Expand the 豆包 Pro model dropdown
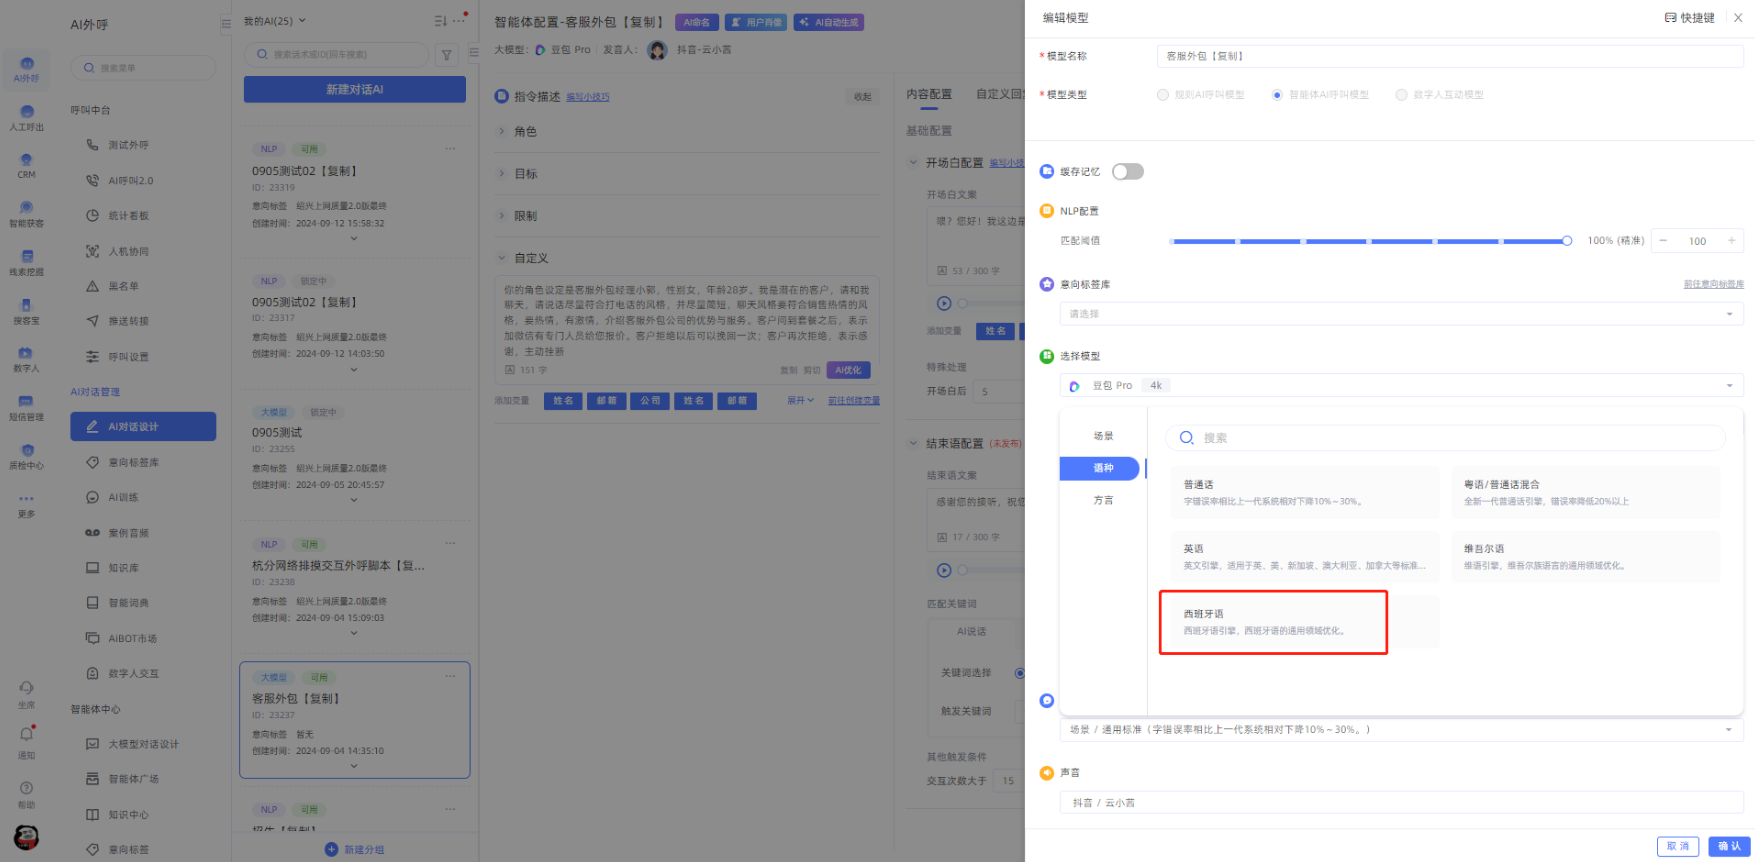Image resolution: width=1755 pixels, height=862 pixels. 1400,386
